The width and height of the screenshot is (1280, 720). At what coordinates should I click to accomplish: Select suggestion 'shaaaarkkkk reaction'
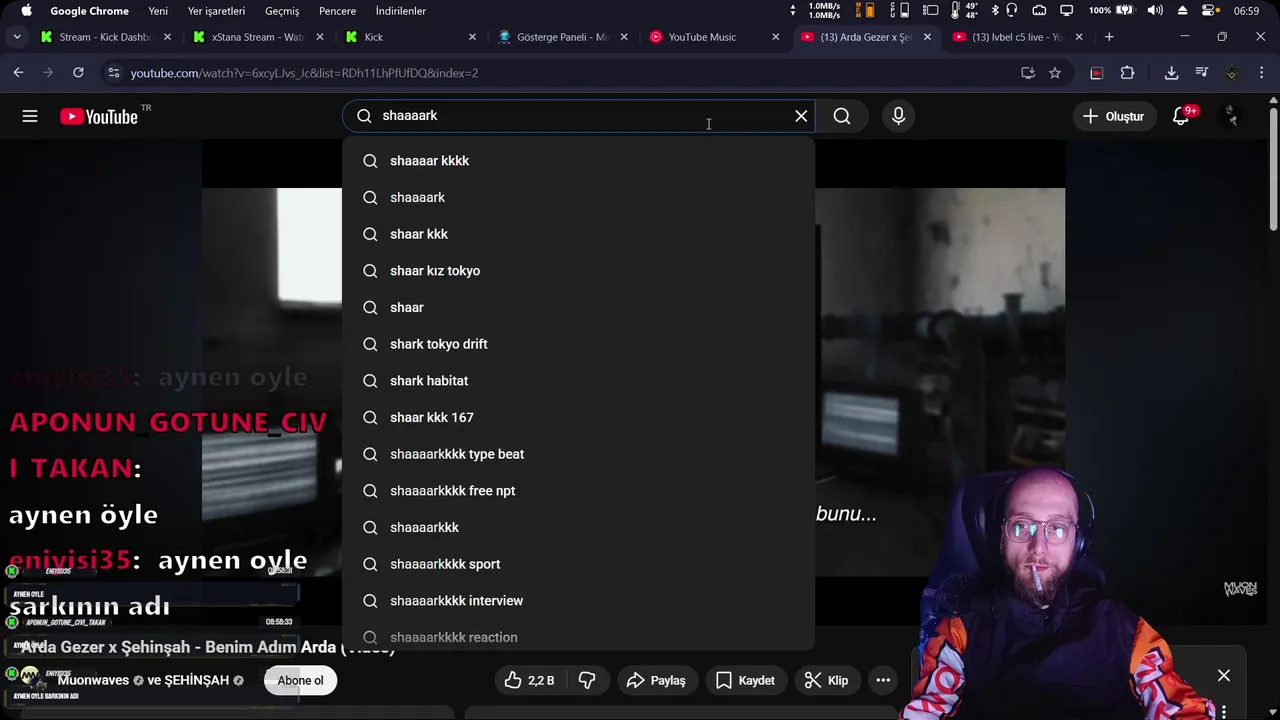pyautogui.click(x=578, y=636)
